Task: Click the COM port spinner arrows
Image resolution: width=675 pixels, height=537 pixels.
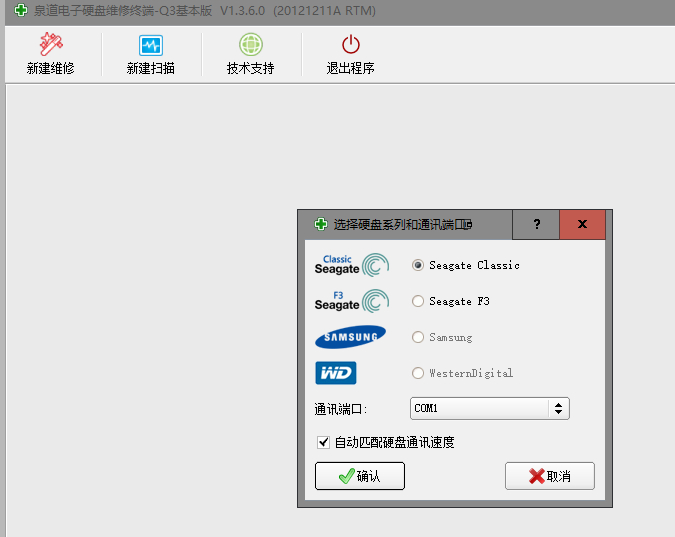Action: click(558, 408)
